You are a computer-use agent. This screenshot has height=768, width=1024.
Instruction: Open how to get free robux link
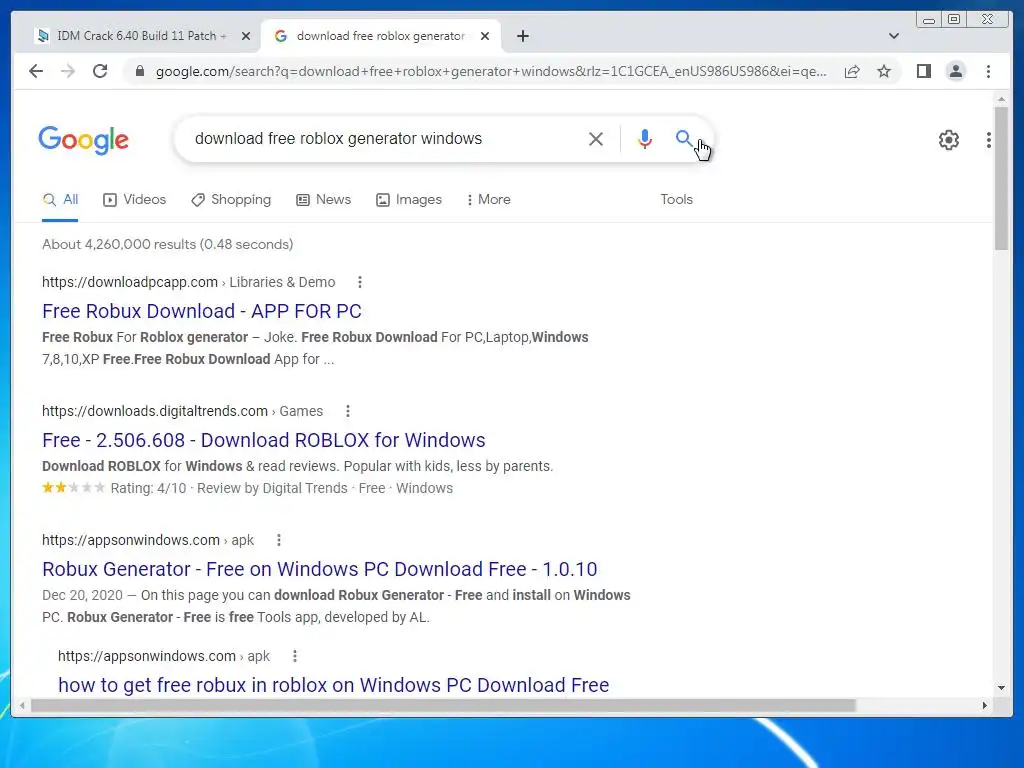click(x=334, y=685)
